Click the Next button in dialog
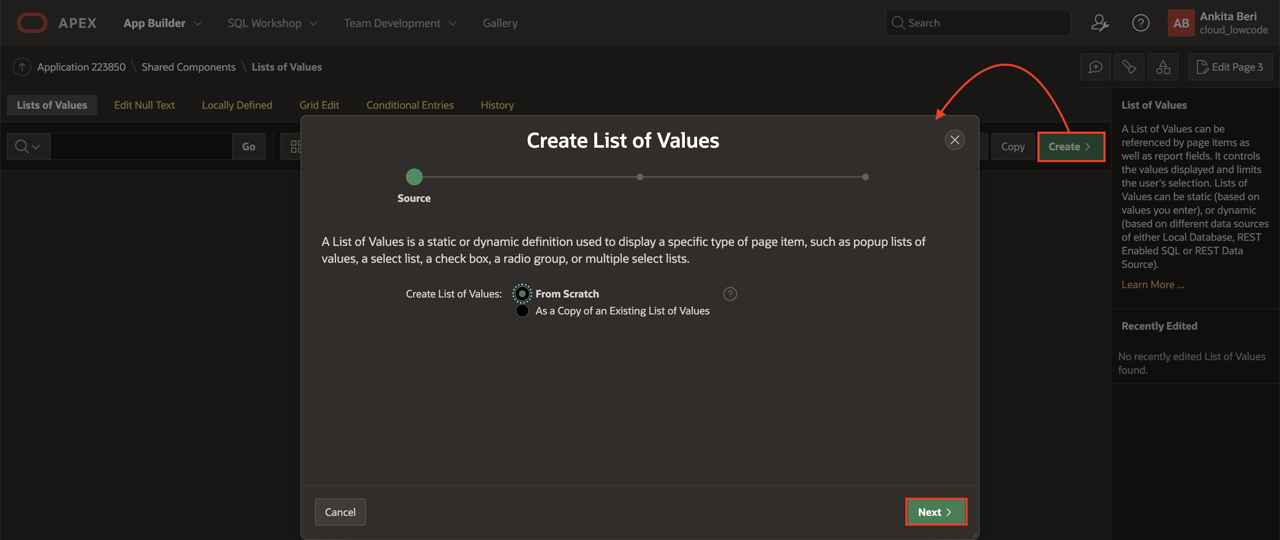Image resolution: width=1280 pixels, height=540 pixels. tap(935, 512)
